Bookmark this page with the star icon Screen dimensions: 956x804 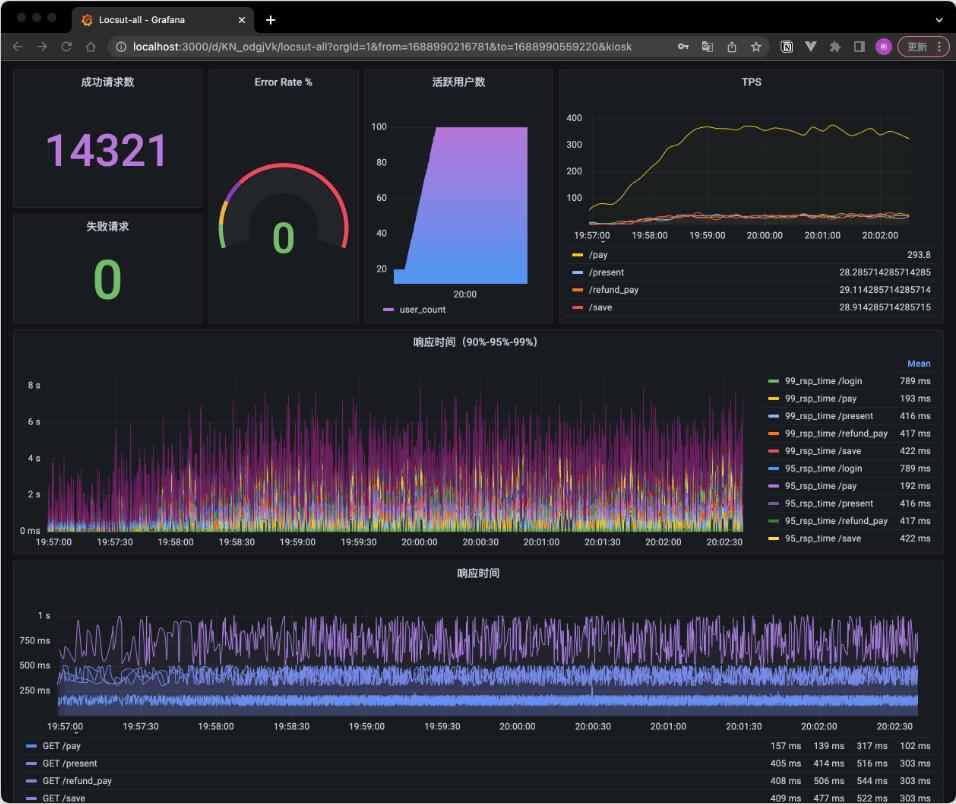coord(756,46)
